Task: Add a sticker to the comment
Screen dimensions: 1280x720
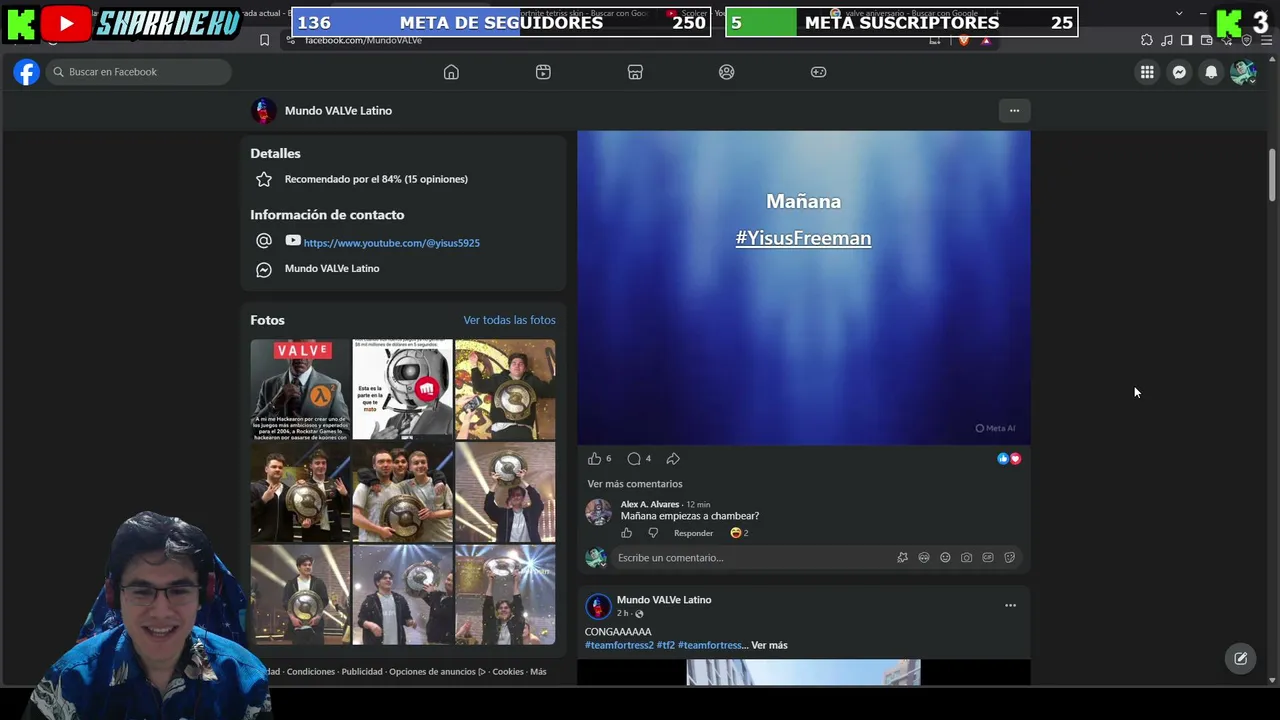Action: point(1009,558)
